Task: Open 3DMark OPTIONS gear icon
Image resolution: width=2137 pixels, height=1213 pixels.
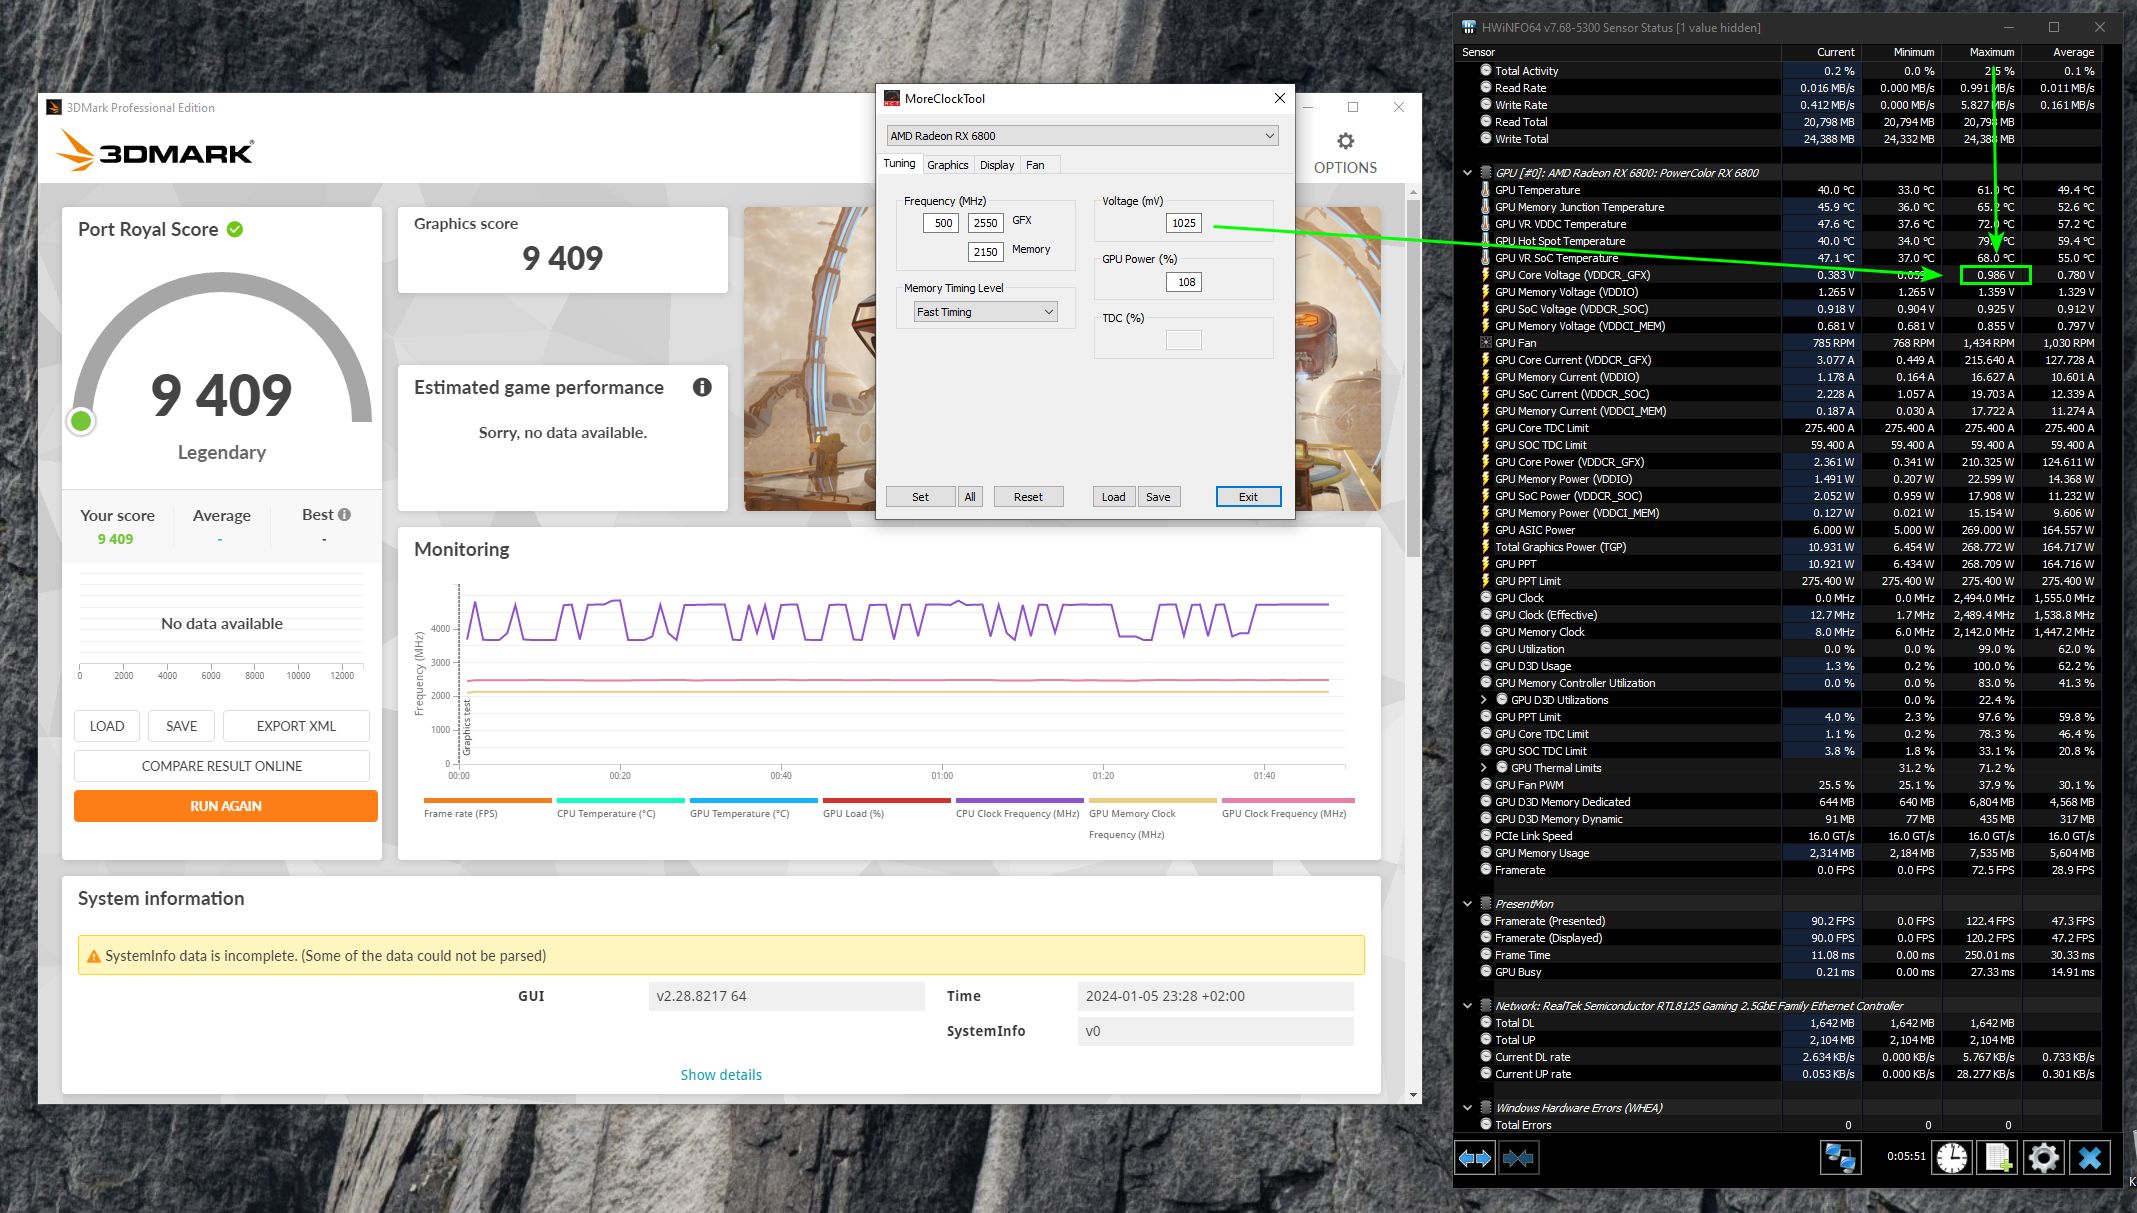Action: pos(1345,142)
